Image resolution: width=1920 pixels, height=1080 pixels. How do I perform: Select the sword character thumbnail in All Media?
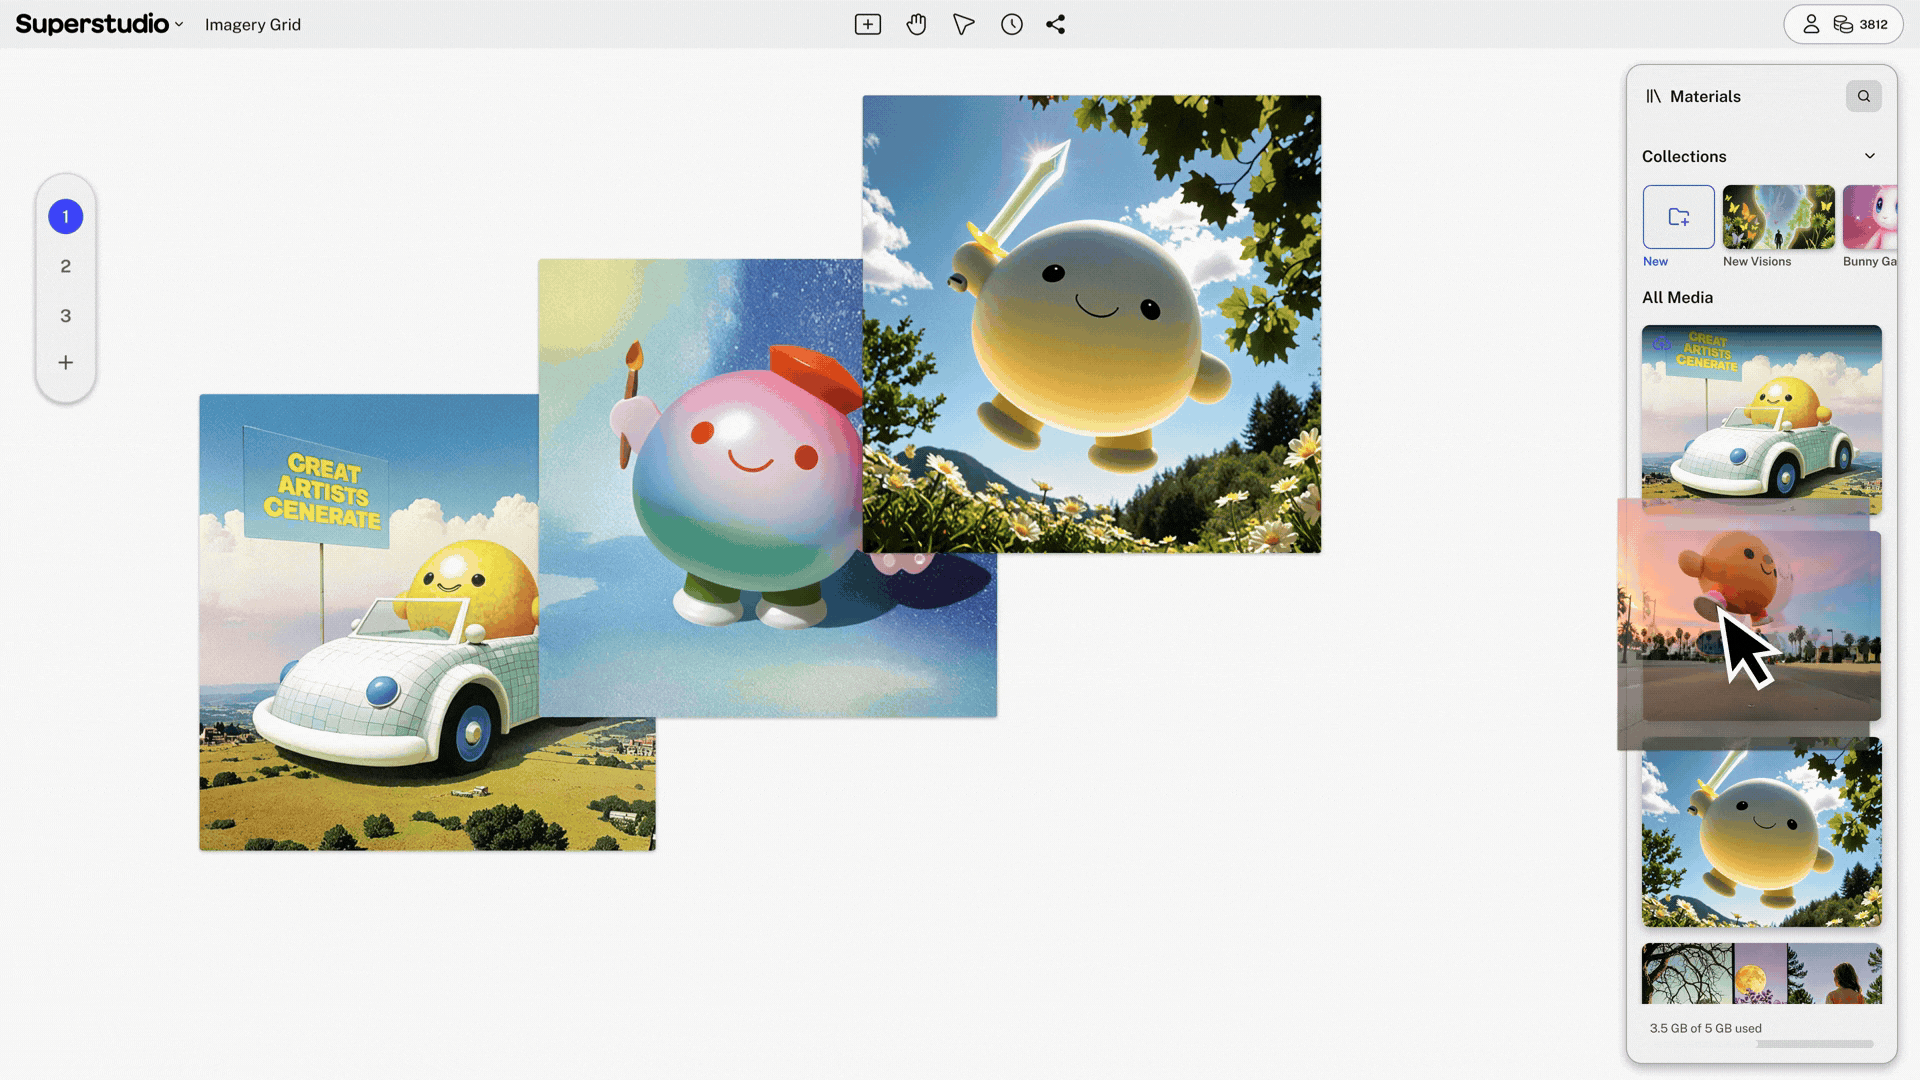1761,832
